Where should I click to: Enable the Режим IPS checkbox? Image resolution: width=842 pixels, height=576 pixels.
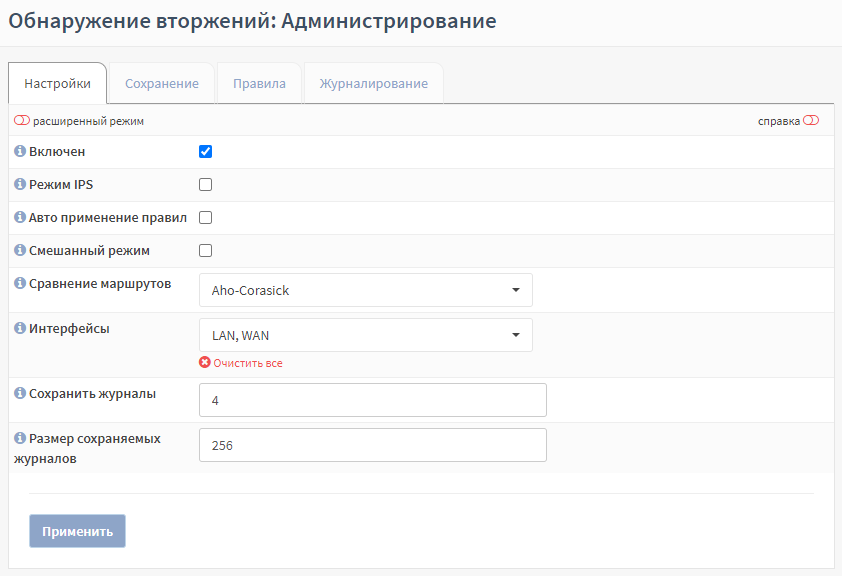click(205, 185)
